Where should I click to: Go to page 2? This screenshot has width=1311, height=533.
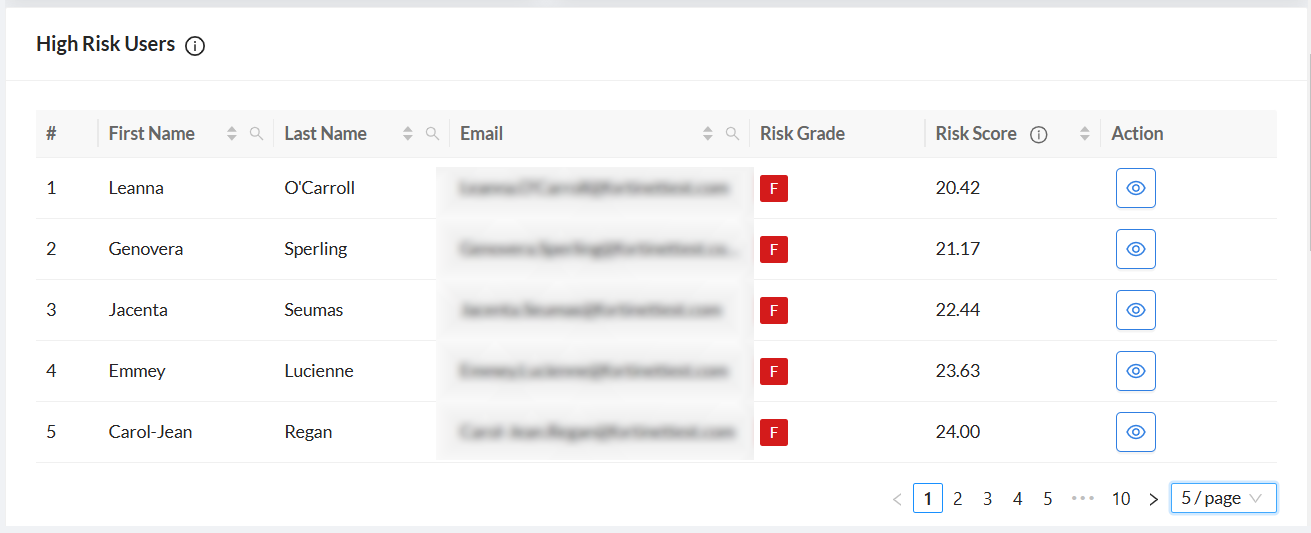[x=958, y=498]
